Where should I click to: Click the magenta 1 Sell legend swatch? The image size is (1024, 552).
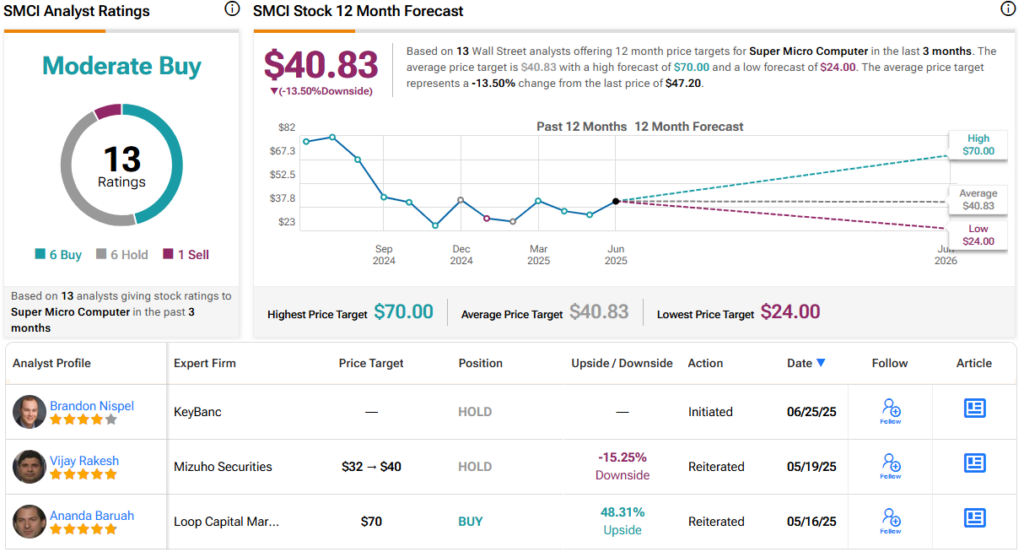(x=168, y=254)
